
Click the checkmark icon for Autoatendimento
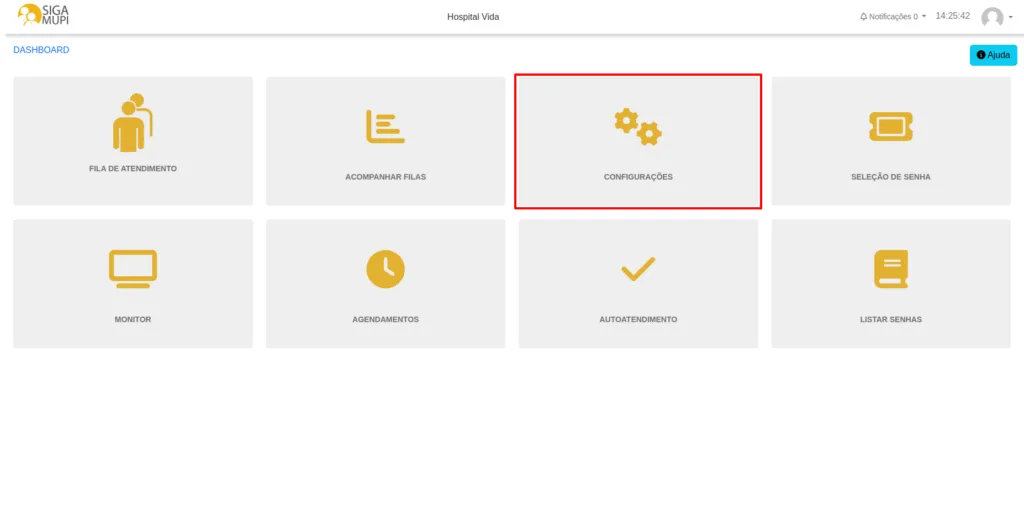[x=638, y=268]
